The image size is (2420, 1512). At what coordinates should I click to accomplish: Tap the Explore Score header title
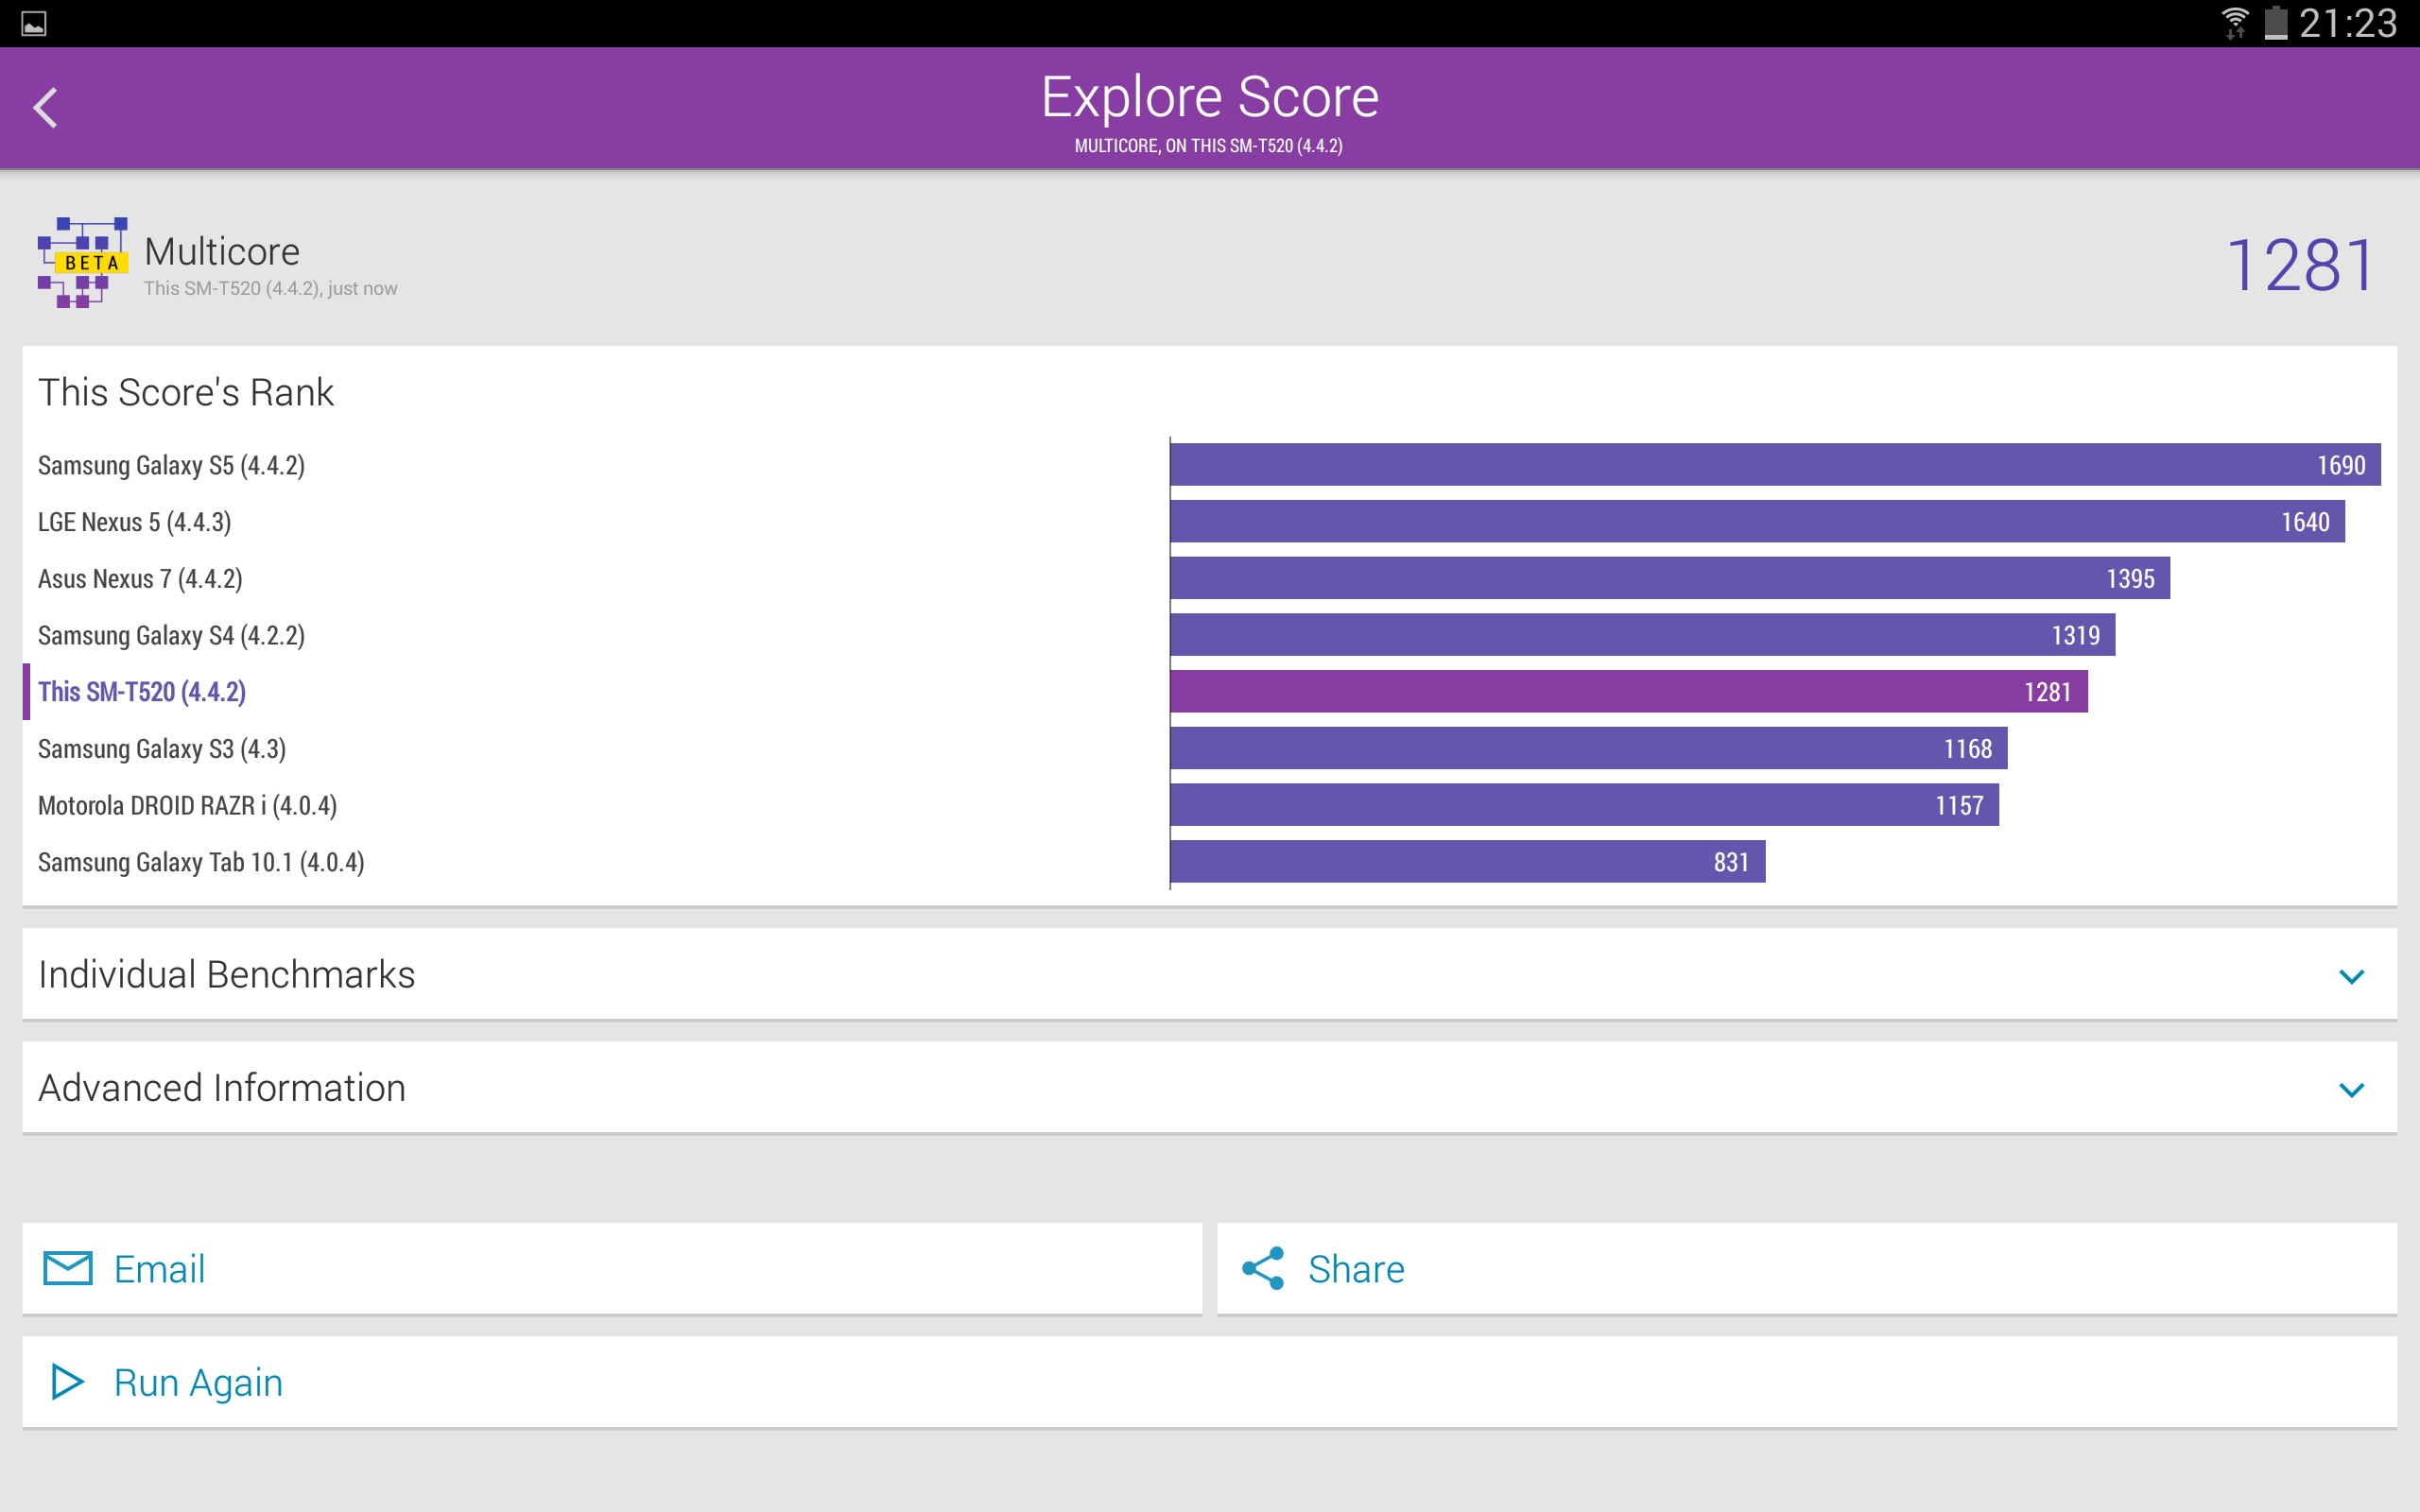pos(1209,98)
